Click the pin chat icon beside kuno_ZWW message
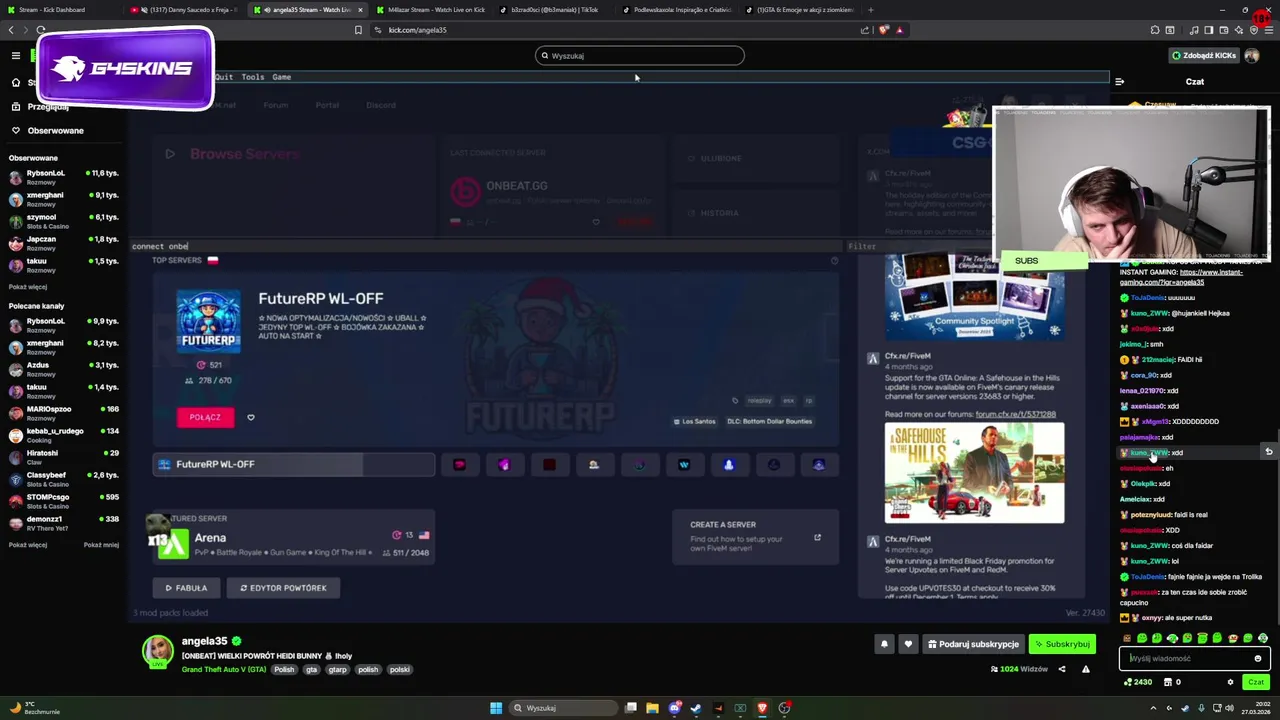Image resolution: width=1280 pixels, height=720 pixels. 1268,452
